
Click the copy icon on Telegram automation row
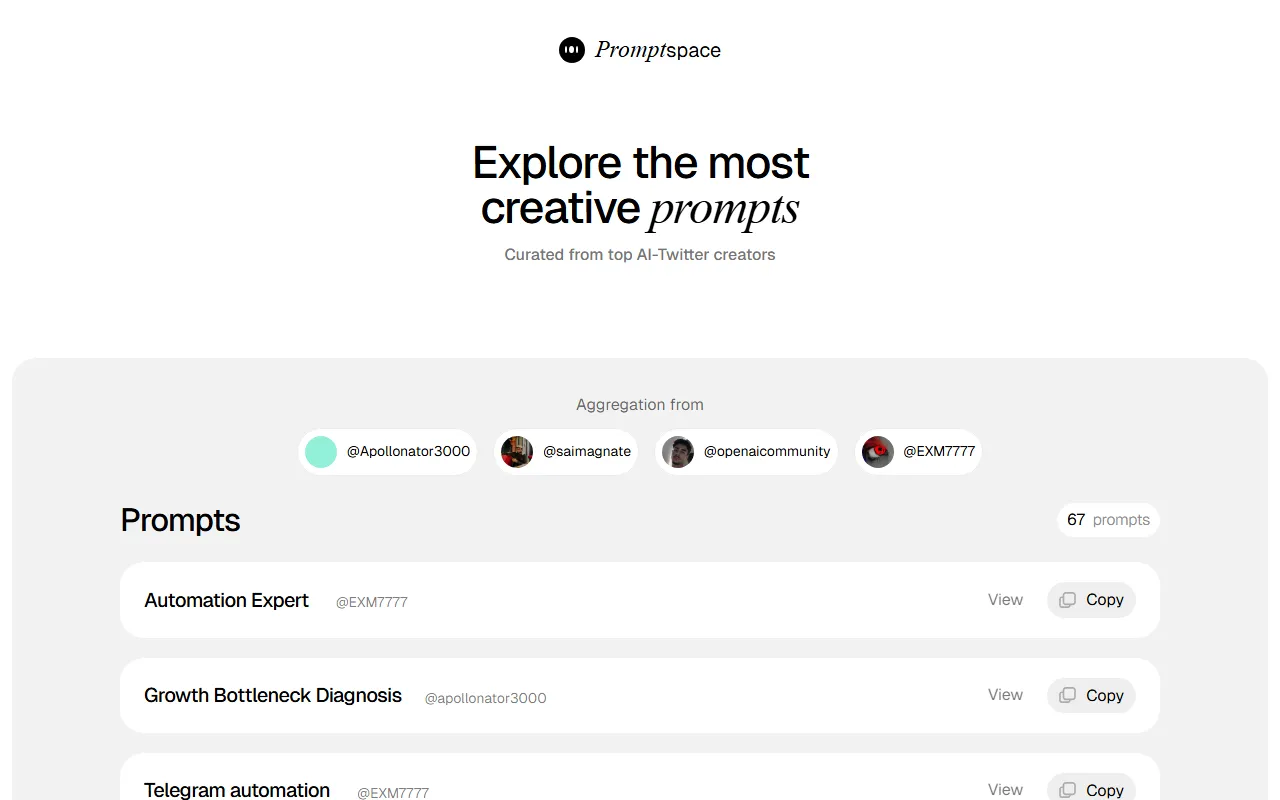click(1069, 789)
